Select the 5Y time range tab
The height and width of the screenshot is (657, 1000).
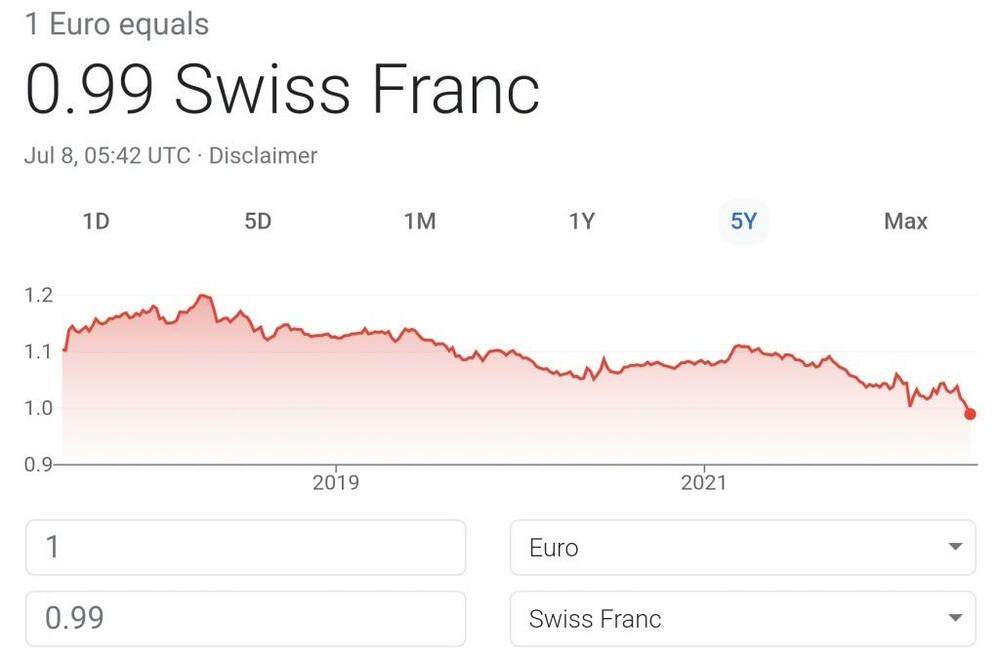(x=744, y=221)
